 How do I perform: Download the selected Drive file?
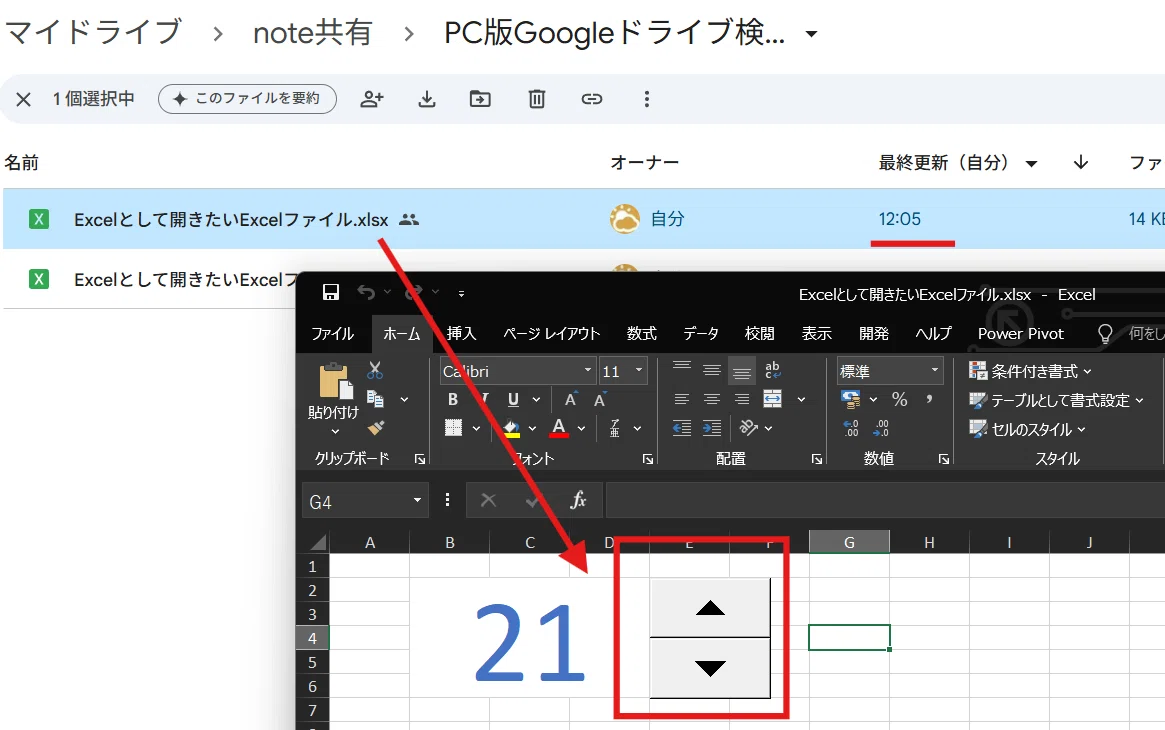[426, 99]
